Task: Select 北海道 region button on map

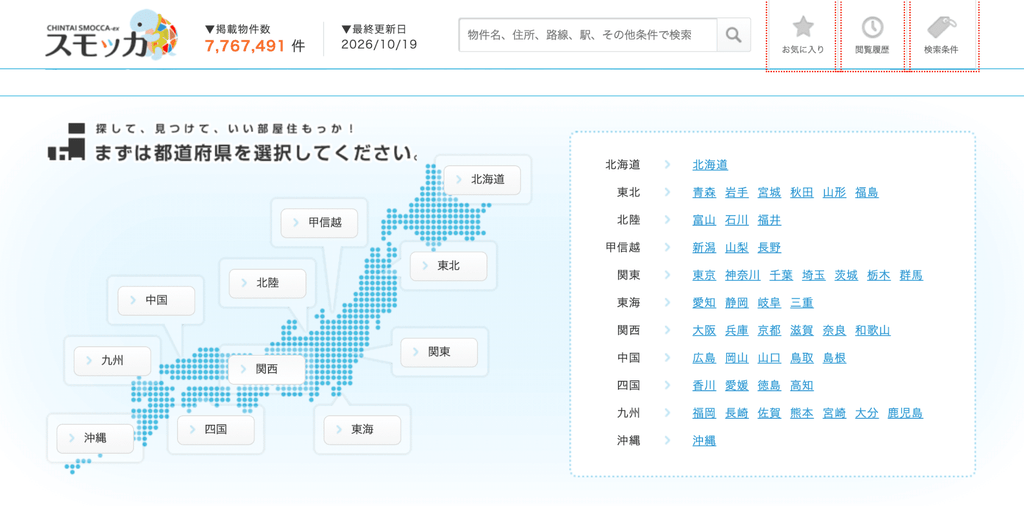Action: (x=482, y=180)
